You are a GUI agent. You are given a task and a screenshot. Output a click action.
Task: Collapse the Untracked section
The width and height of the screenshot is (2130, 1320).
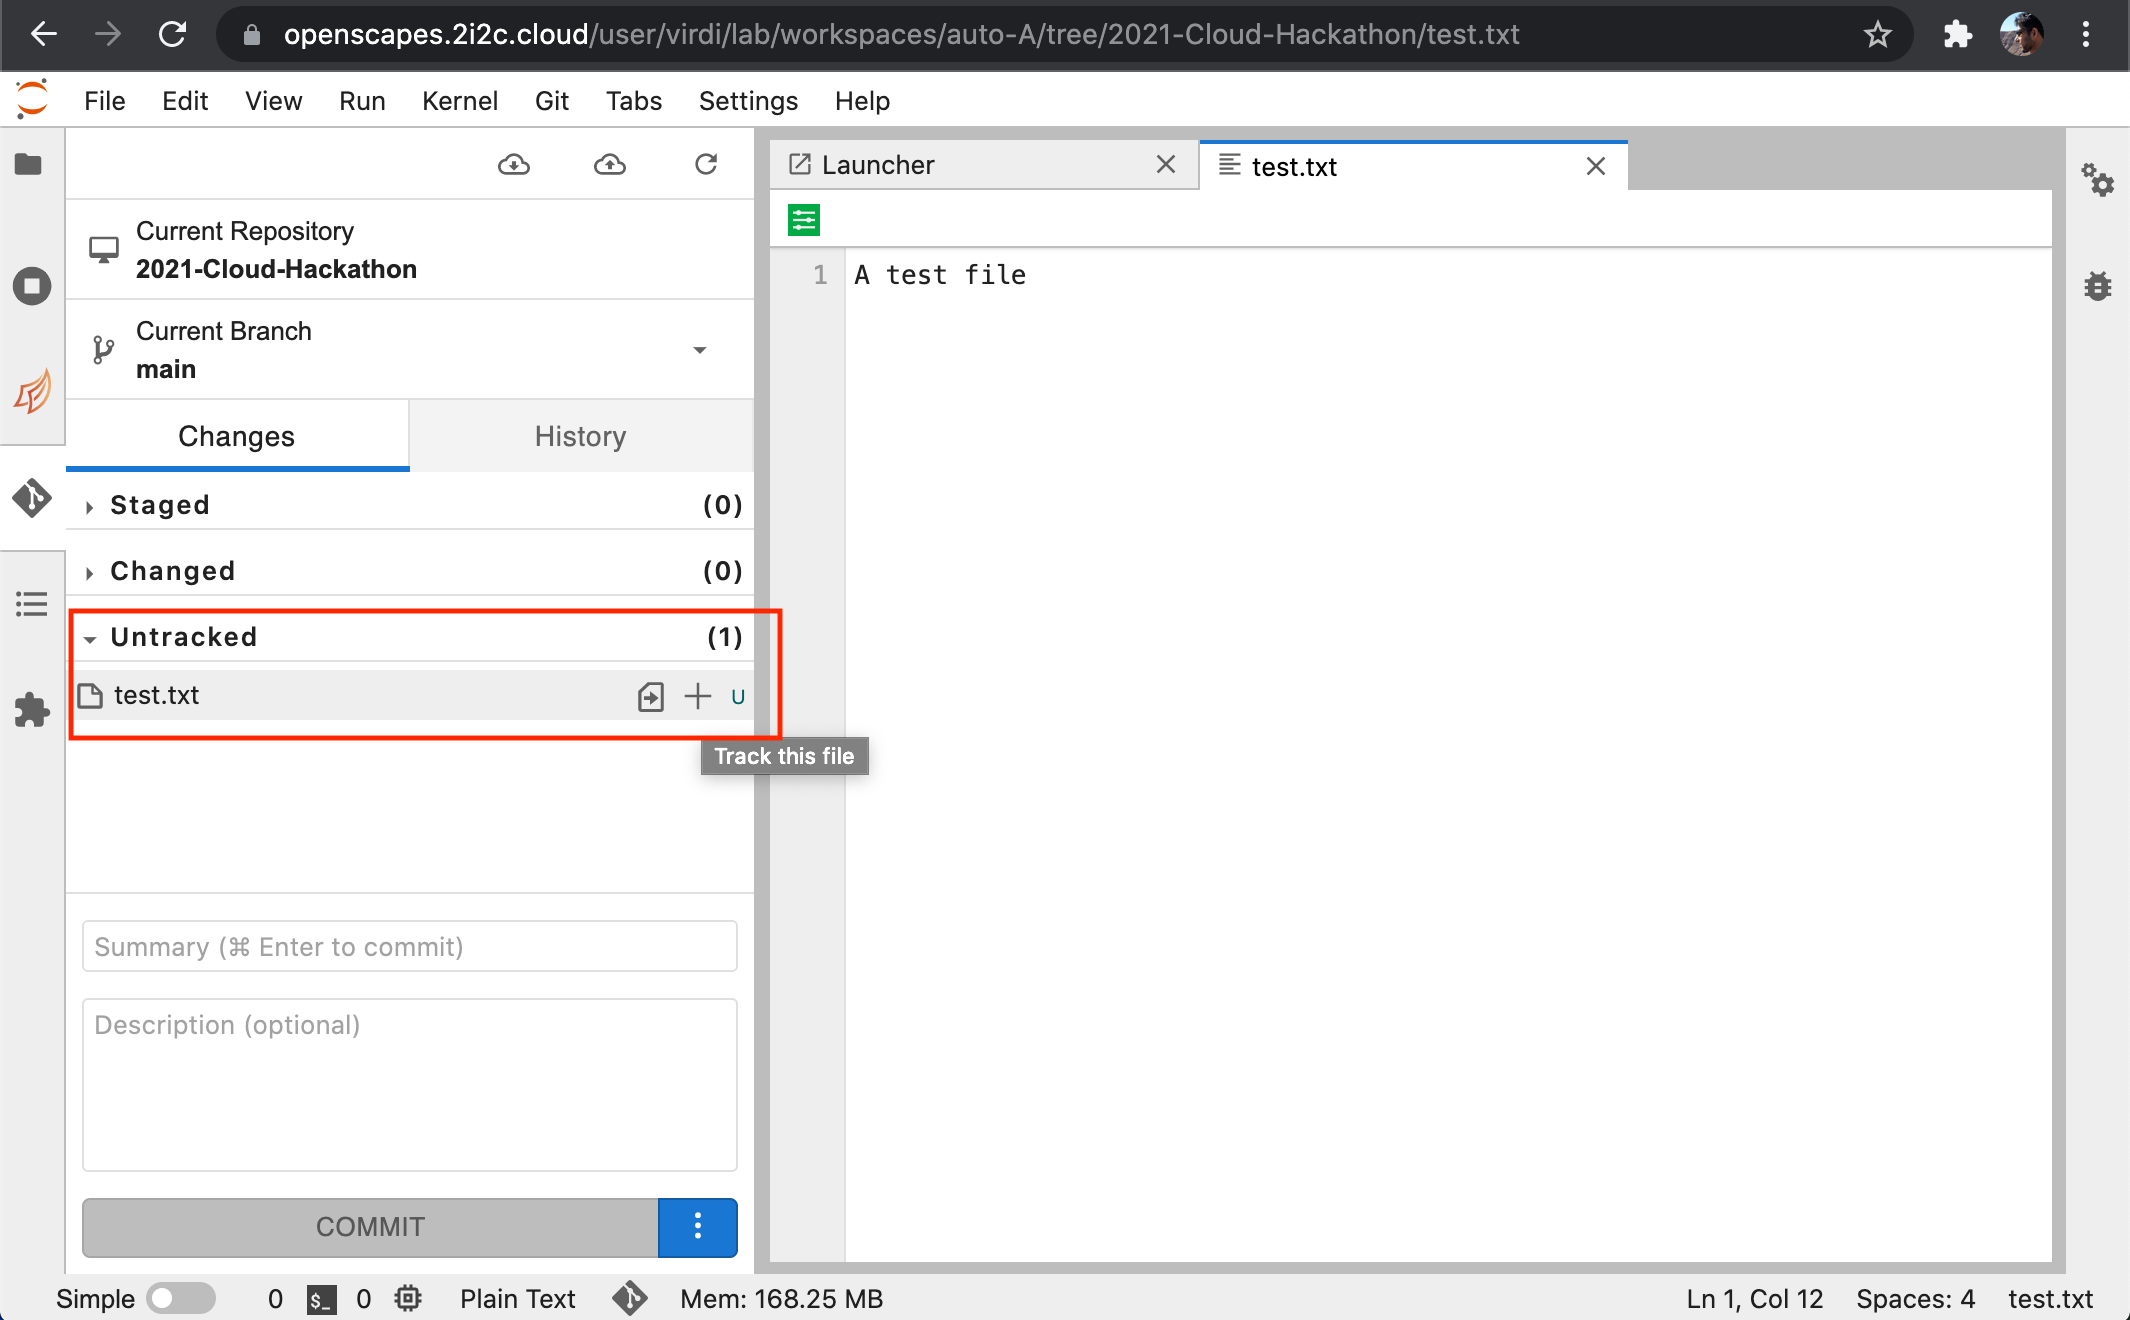[x=183, y=637]
